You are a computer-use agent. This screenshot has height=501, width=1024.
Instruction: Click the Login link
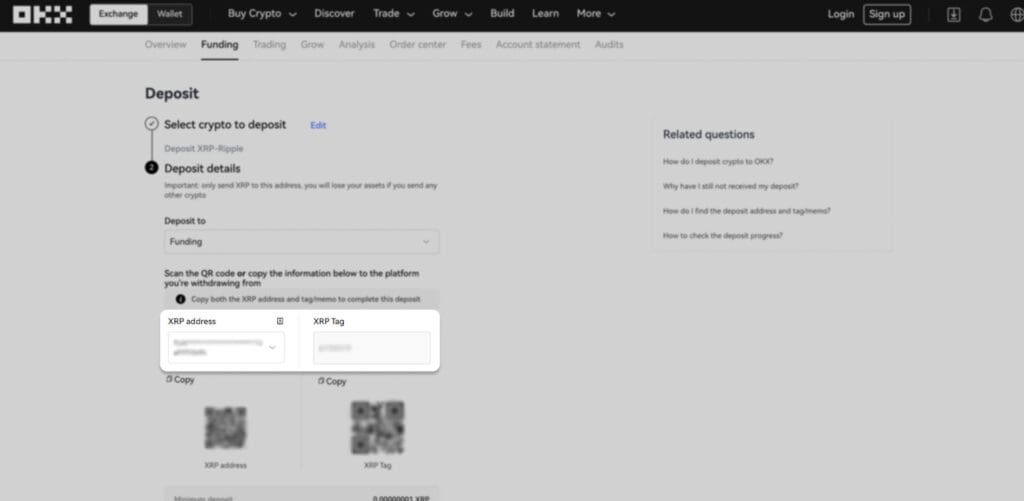click(840, 14)
